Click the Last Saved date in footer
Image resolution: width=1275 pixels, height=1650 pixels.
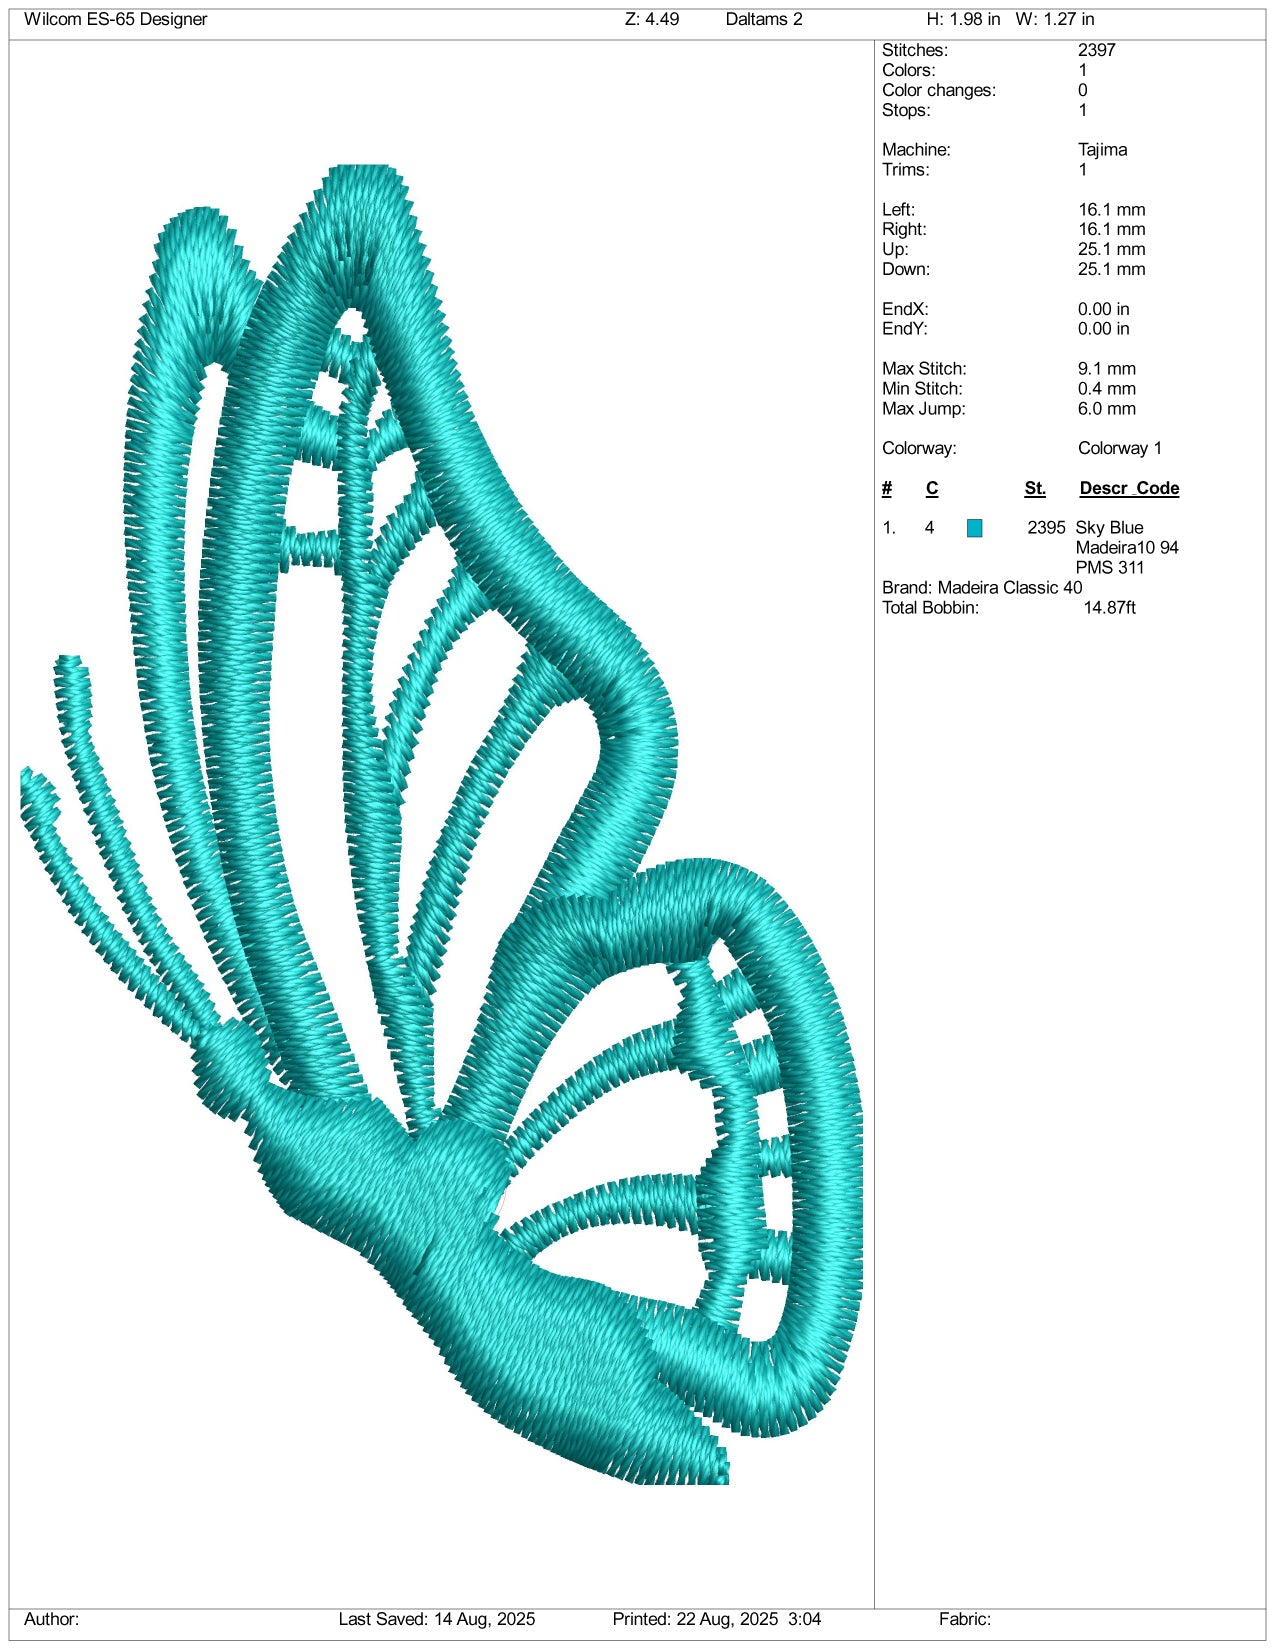click(437, 1619)
